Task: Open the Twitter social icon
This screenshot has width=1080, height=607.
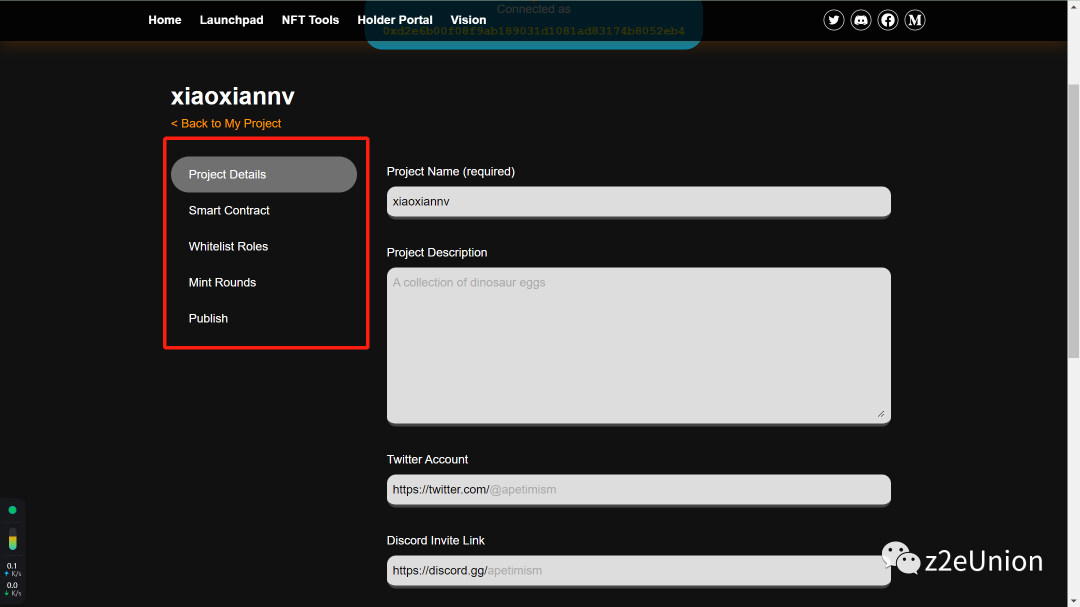Action: point(834,20)
